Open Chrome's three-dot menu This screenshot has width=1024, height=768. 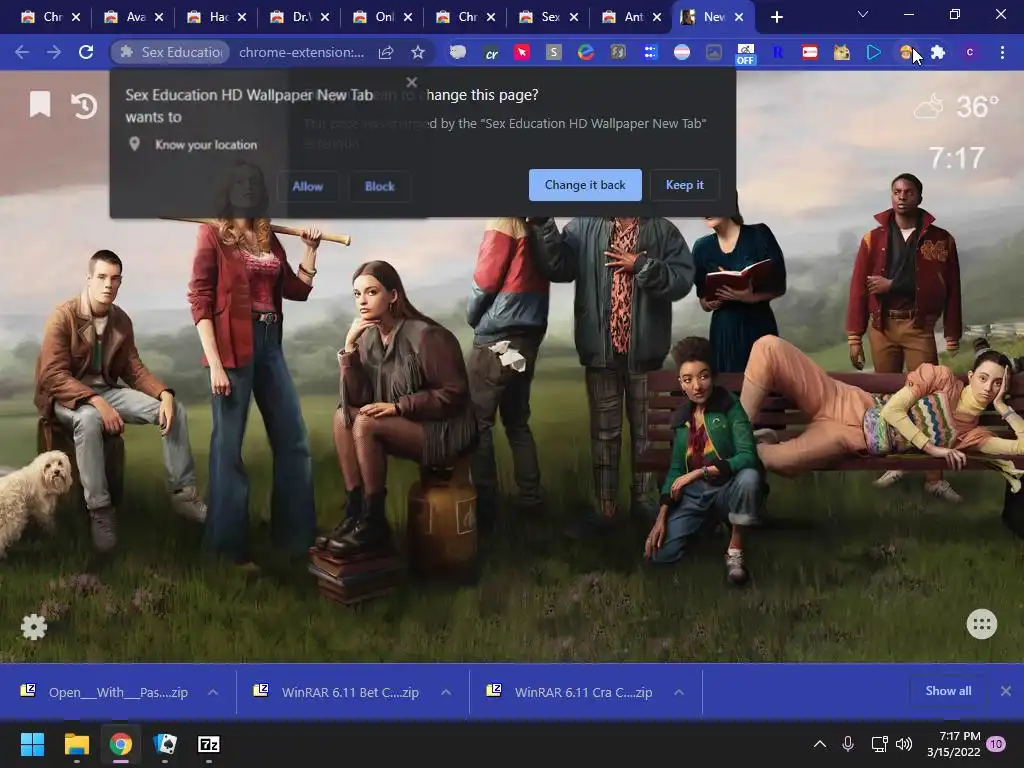[x=1002, y=52]
